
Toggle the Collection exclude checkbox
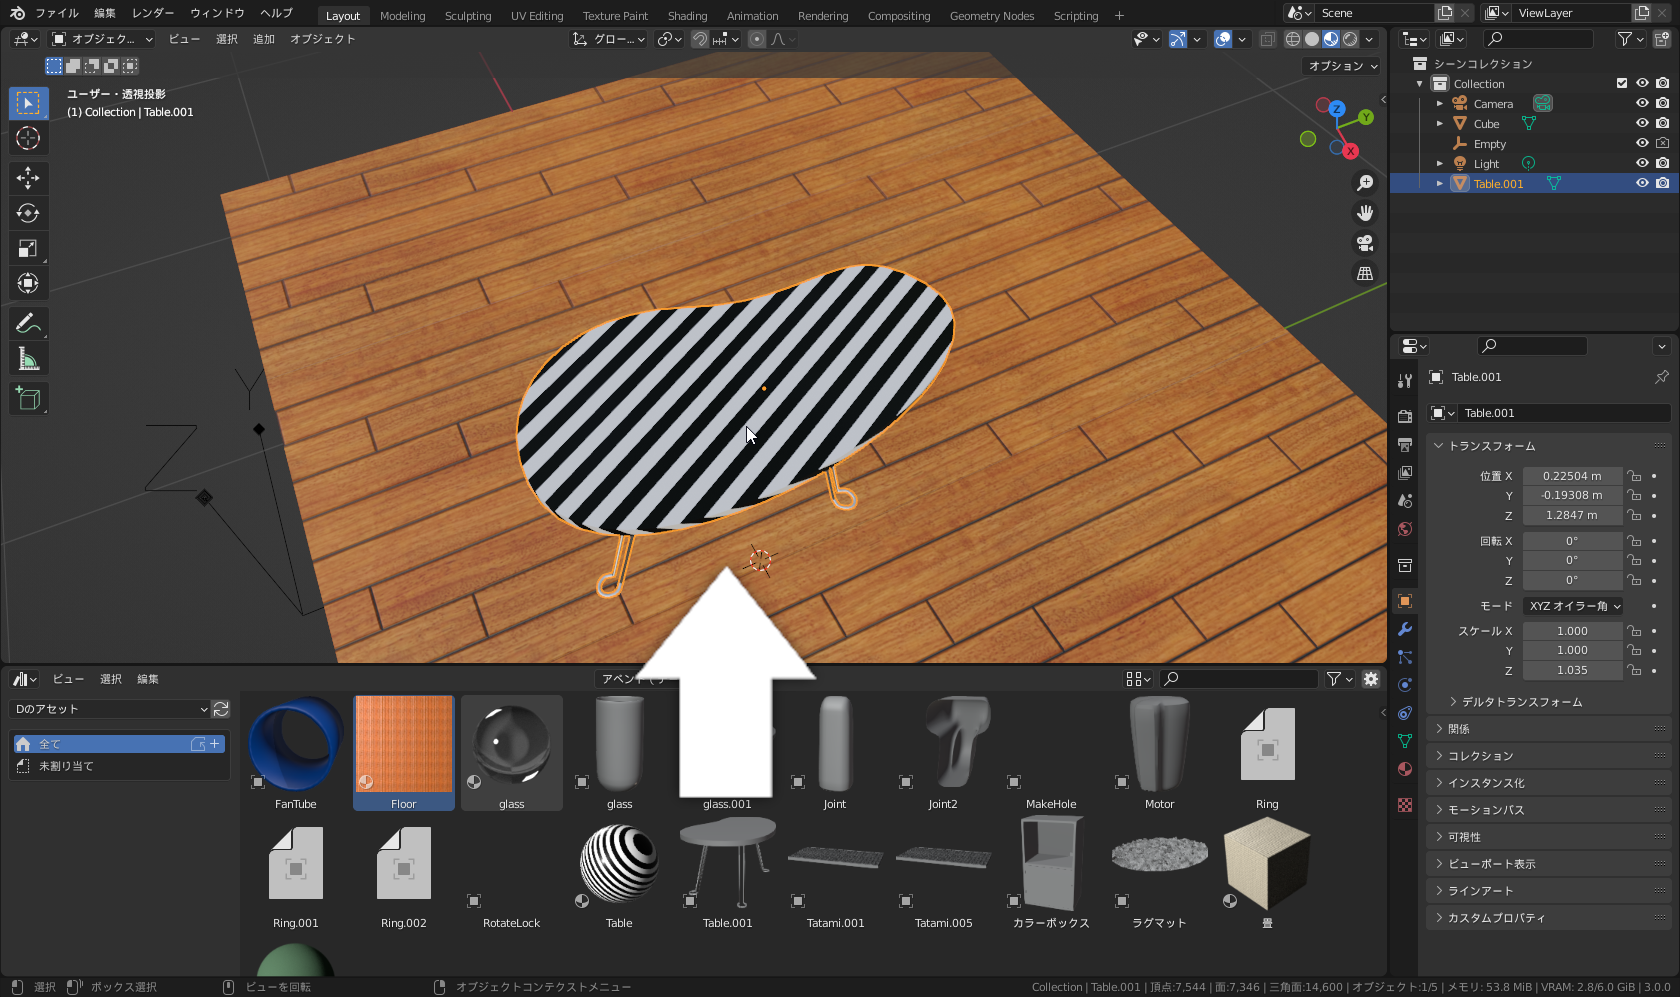(1622, 83)
